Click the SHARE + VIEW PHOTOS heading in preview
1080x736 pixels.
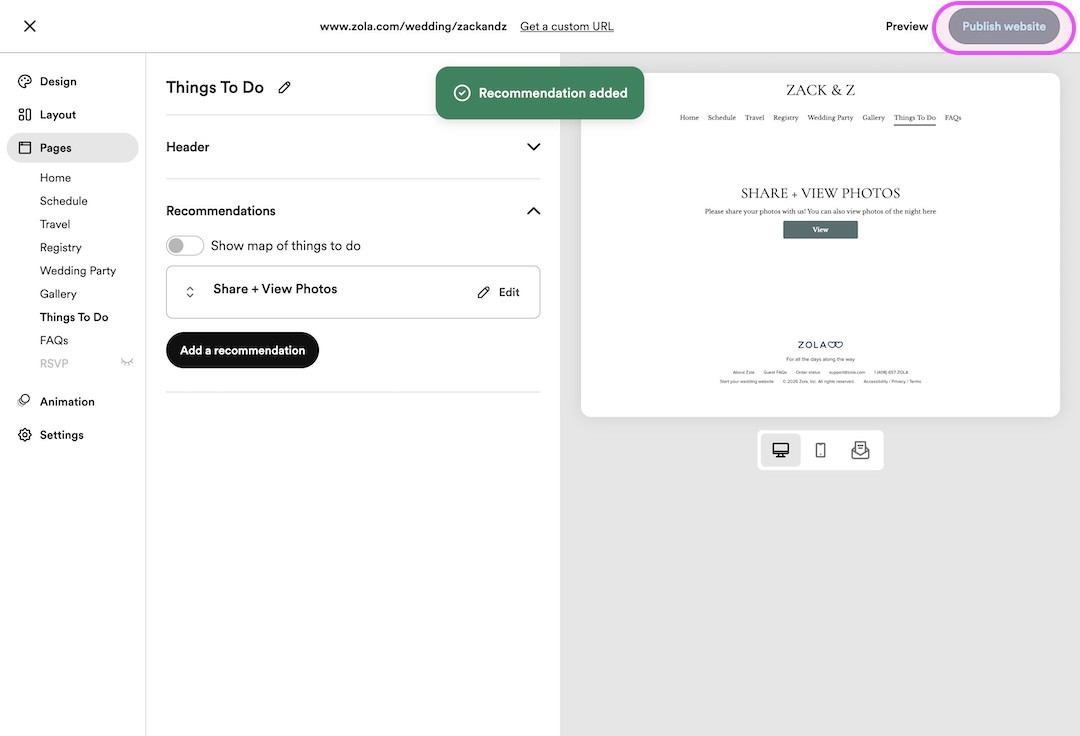tap(820, 193)
